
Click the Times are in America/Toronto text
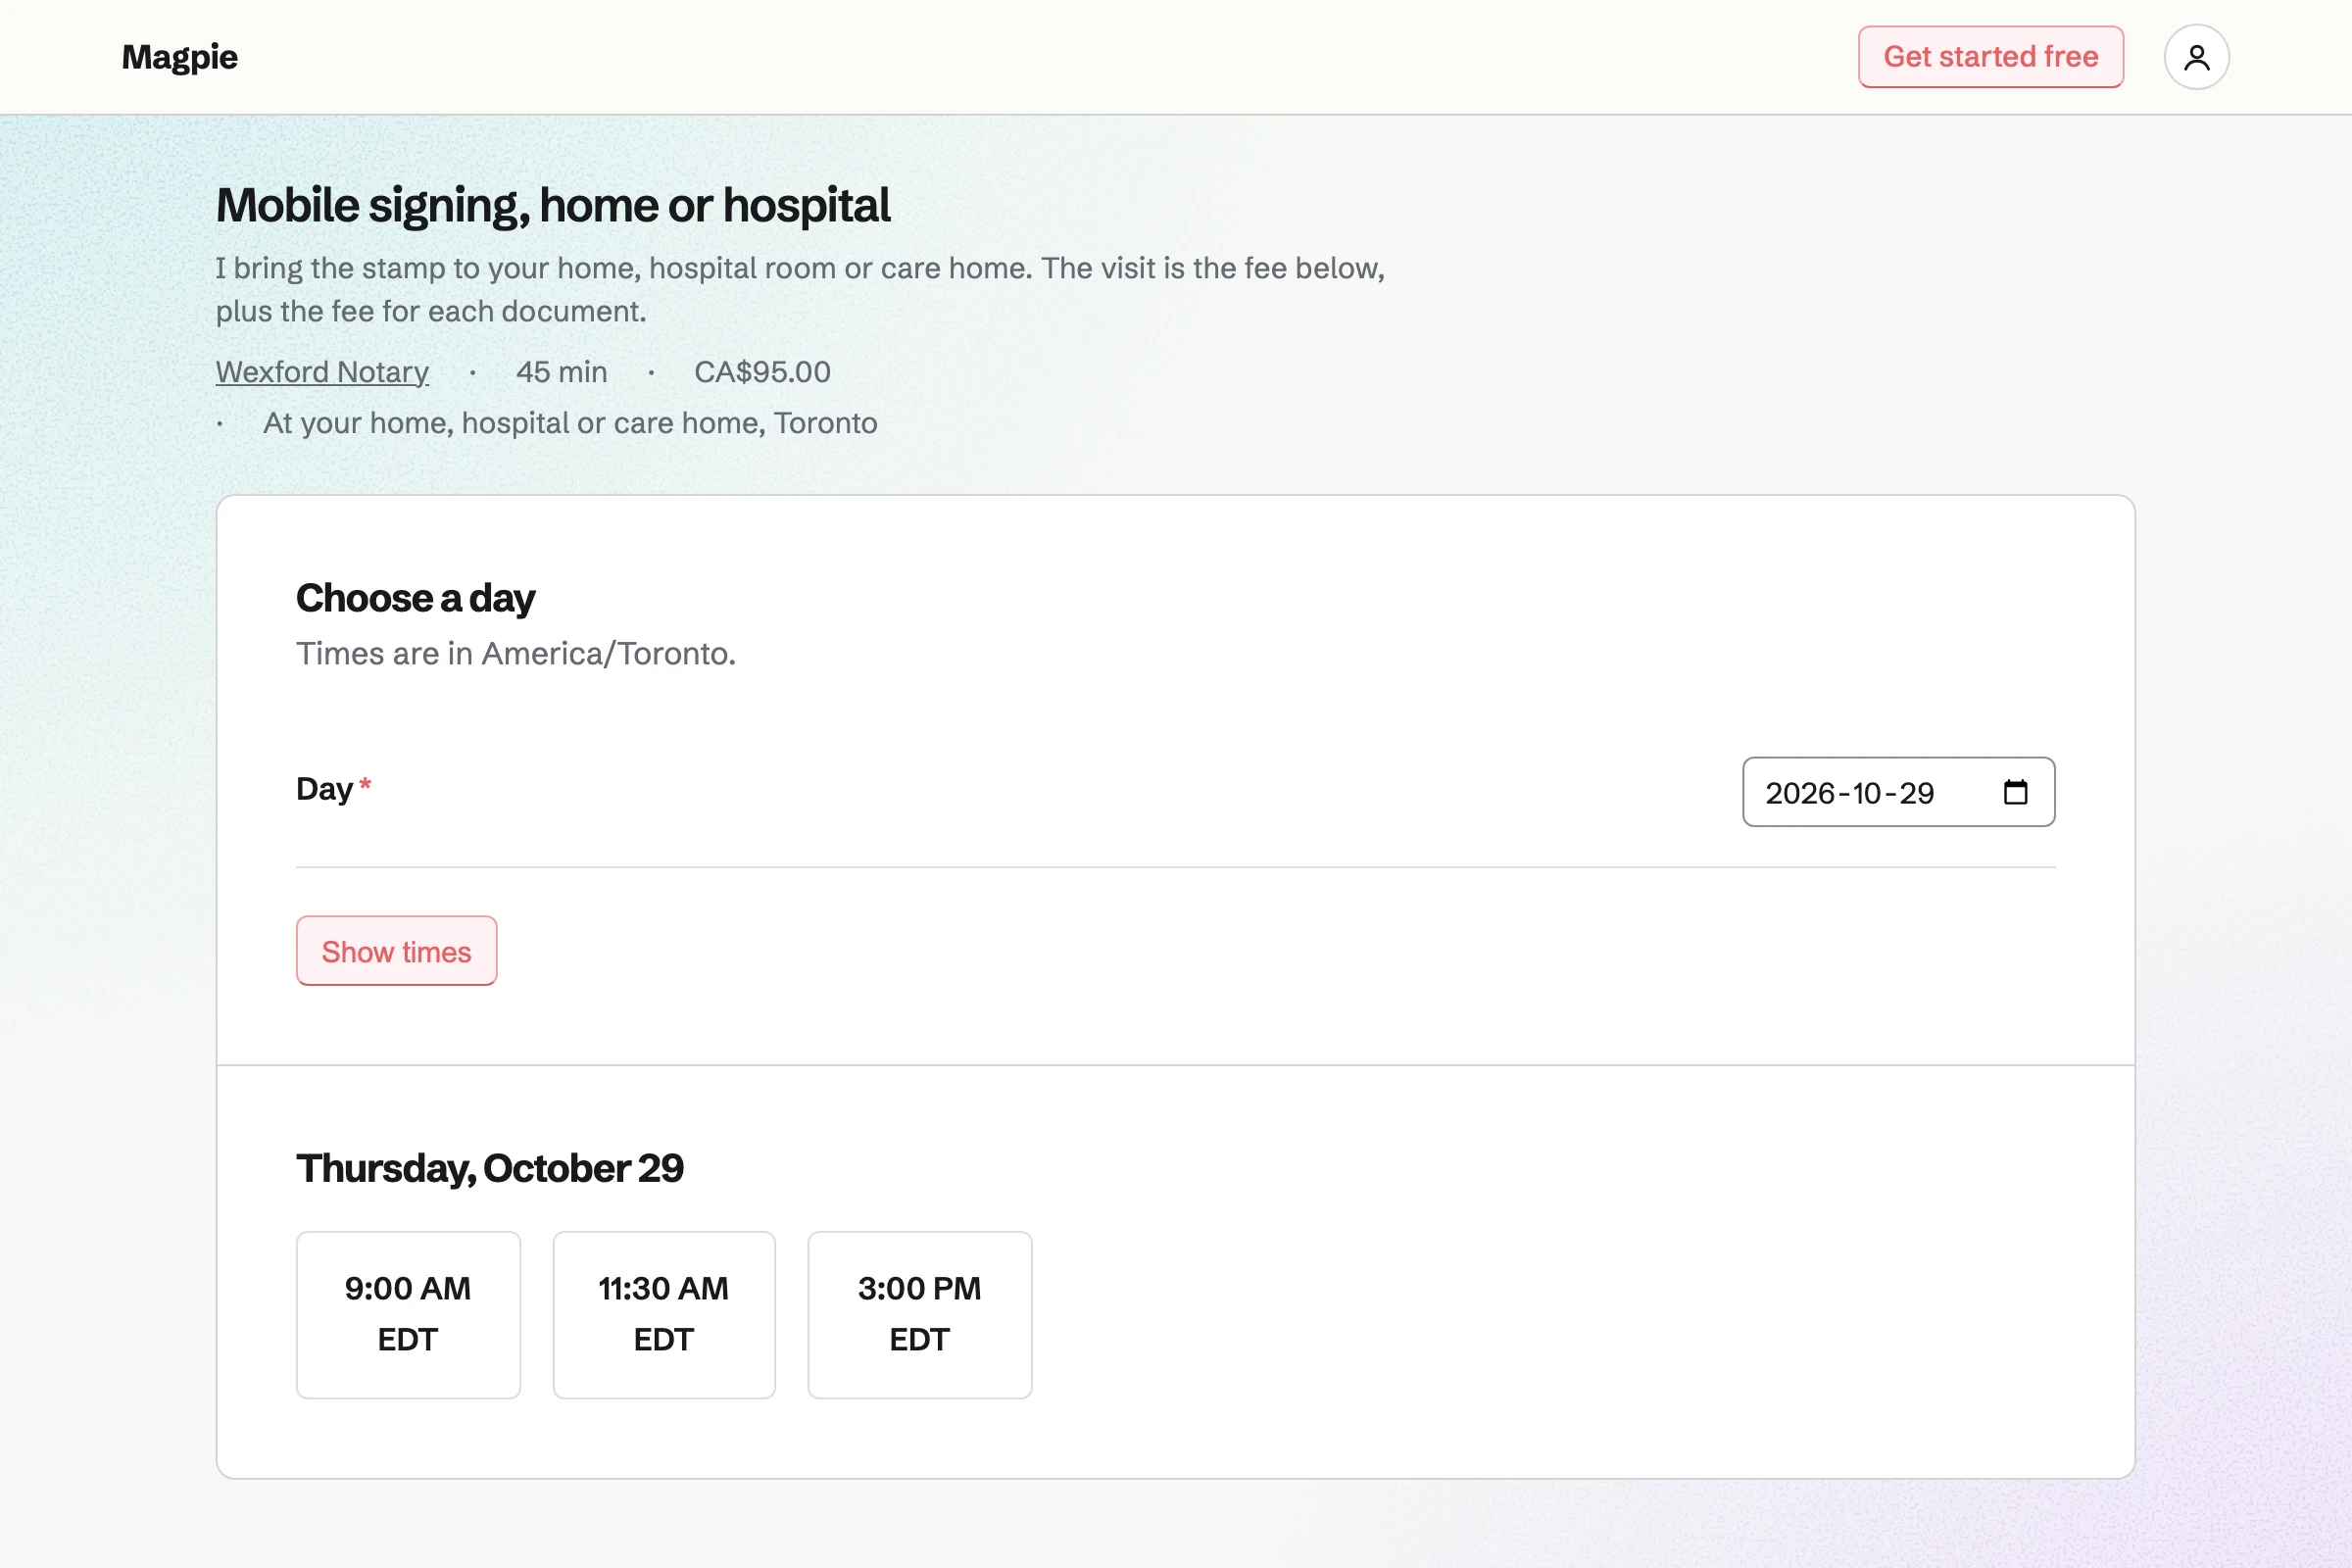tap(516, 653)
